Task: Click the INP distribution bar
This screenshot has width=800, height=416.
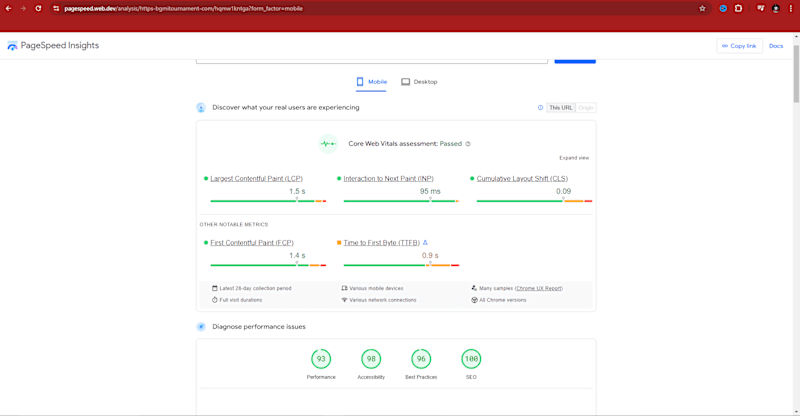Action: pos(402,201)
